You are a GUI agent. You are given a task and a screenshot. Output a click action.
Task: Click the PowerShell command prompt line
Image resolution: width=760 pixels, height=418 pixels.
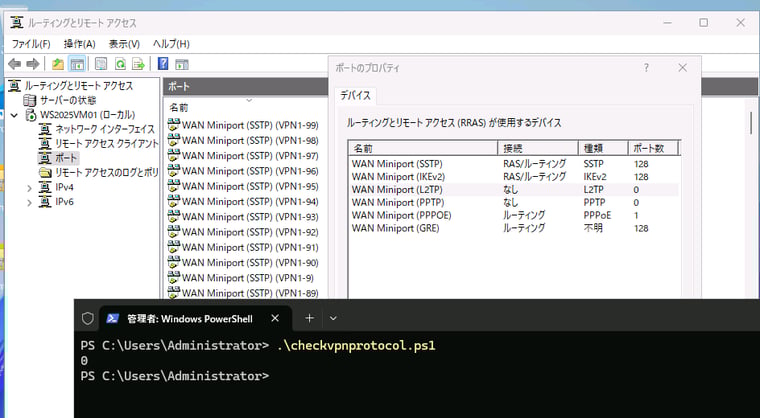174,376
